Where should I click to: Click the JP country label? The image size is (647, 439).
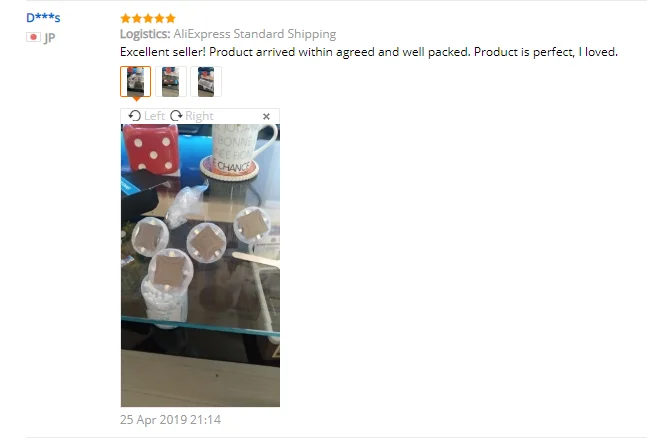coord(50,38)
